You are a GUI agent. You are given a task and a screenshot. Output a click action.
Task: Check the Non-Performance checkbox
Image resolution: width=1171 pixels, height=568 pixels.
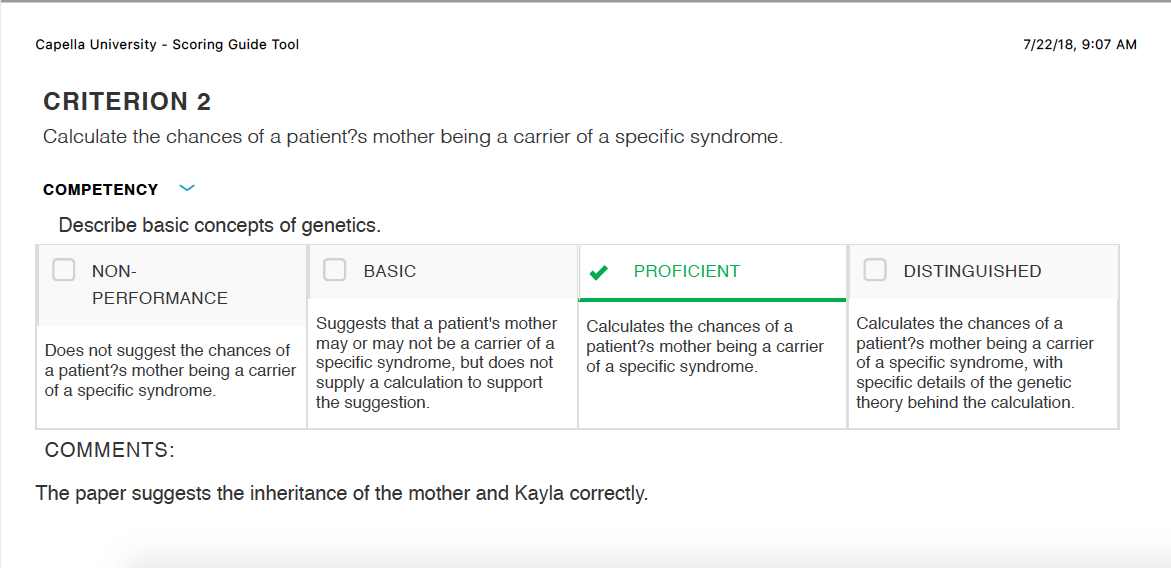(63, 270)
